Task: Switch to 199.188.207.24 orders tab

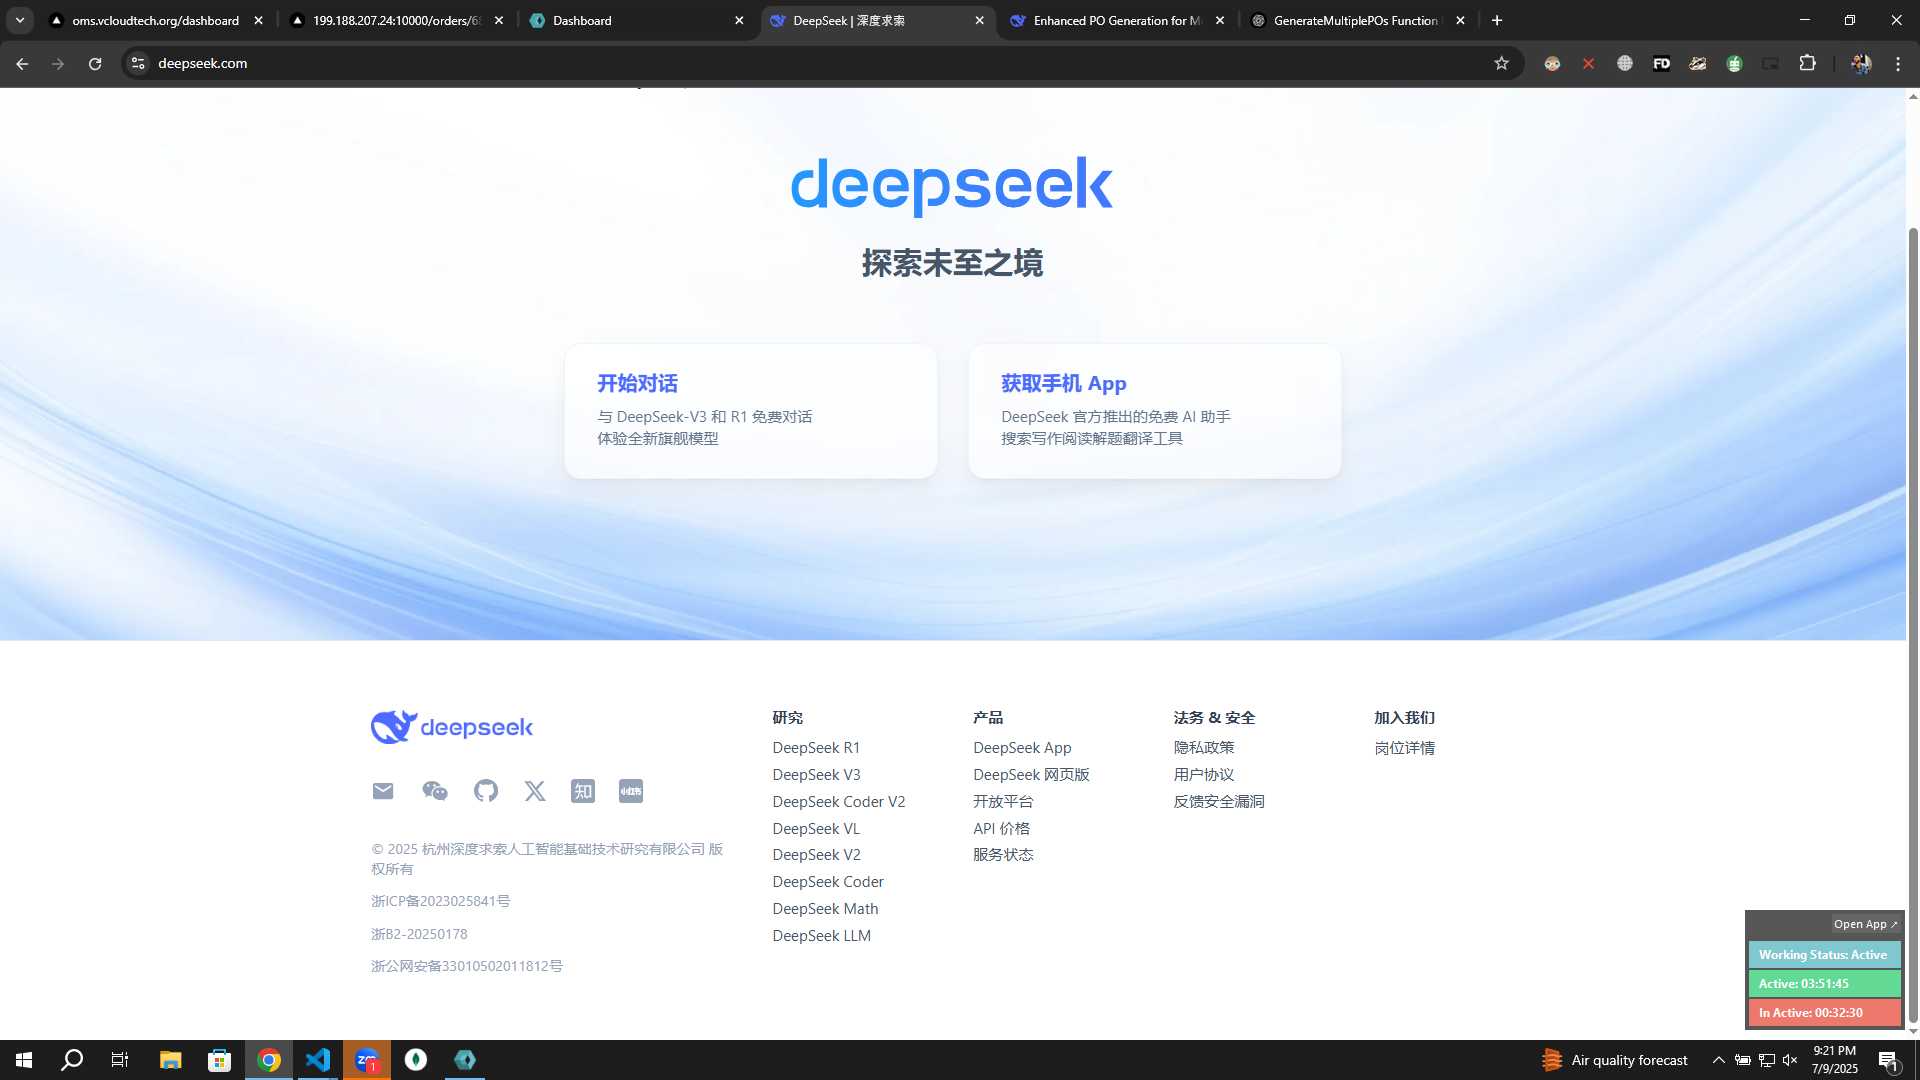Action: tap(396, 20)
